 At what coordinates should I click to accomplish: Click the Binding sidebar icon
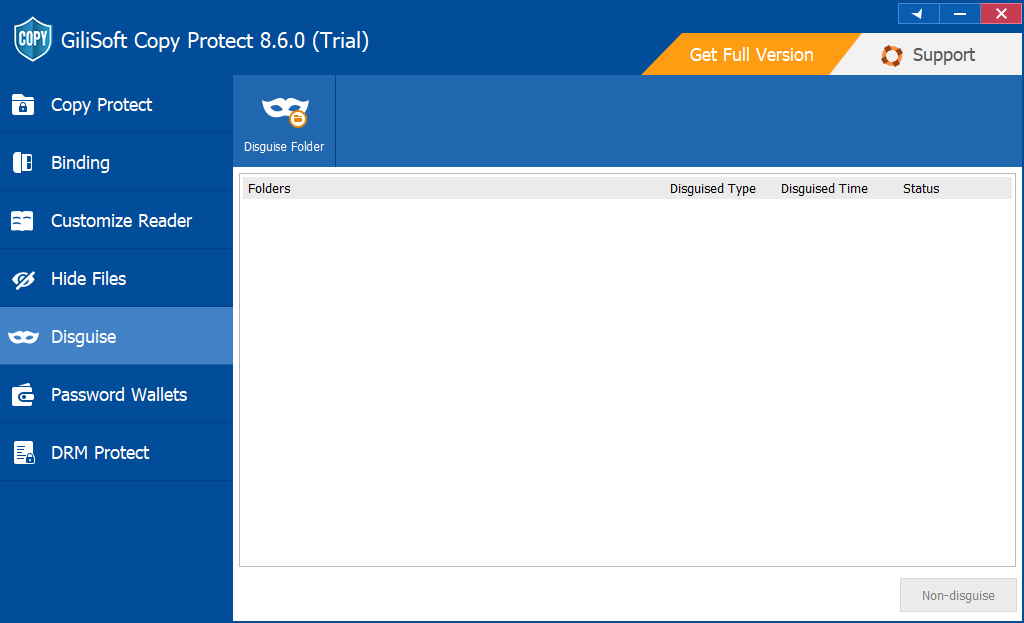tap(23, 163)
